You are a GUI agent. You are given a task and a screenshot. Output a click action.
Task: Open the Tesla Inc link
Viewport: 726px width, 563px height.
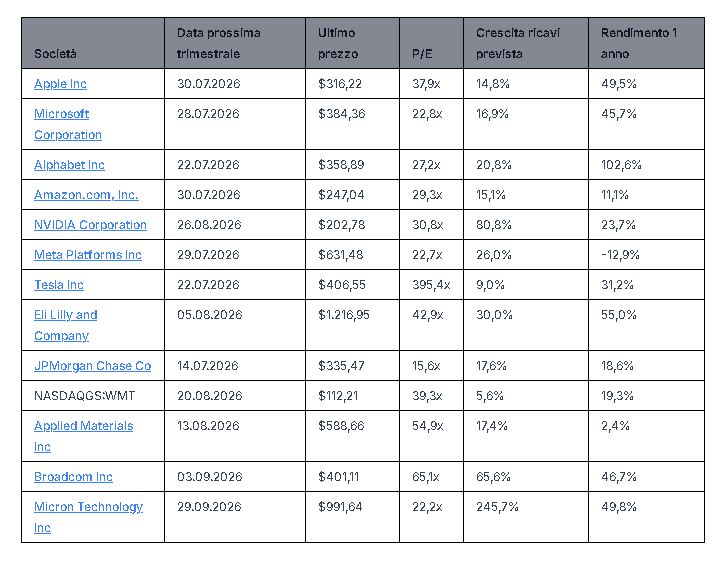click(x=59, y=285)
